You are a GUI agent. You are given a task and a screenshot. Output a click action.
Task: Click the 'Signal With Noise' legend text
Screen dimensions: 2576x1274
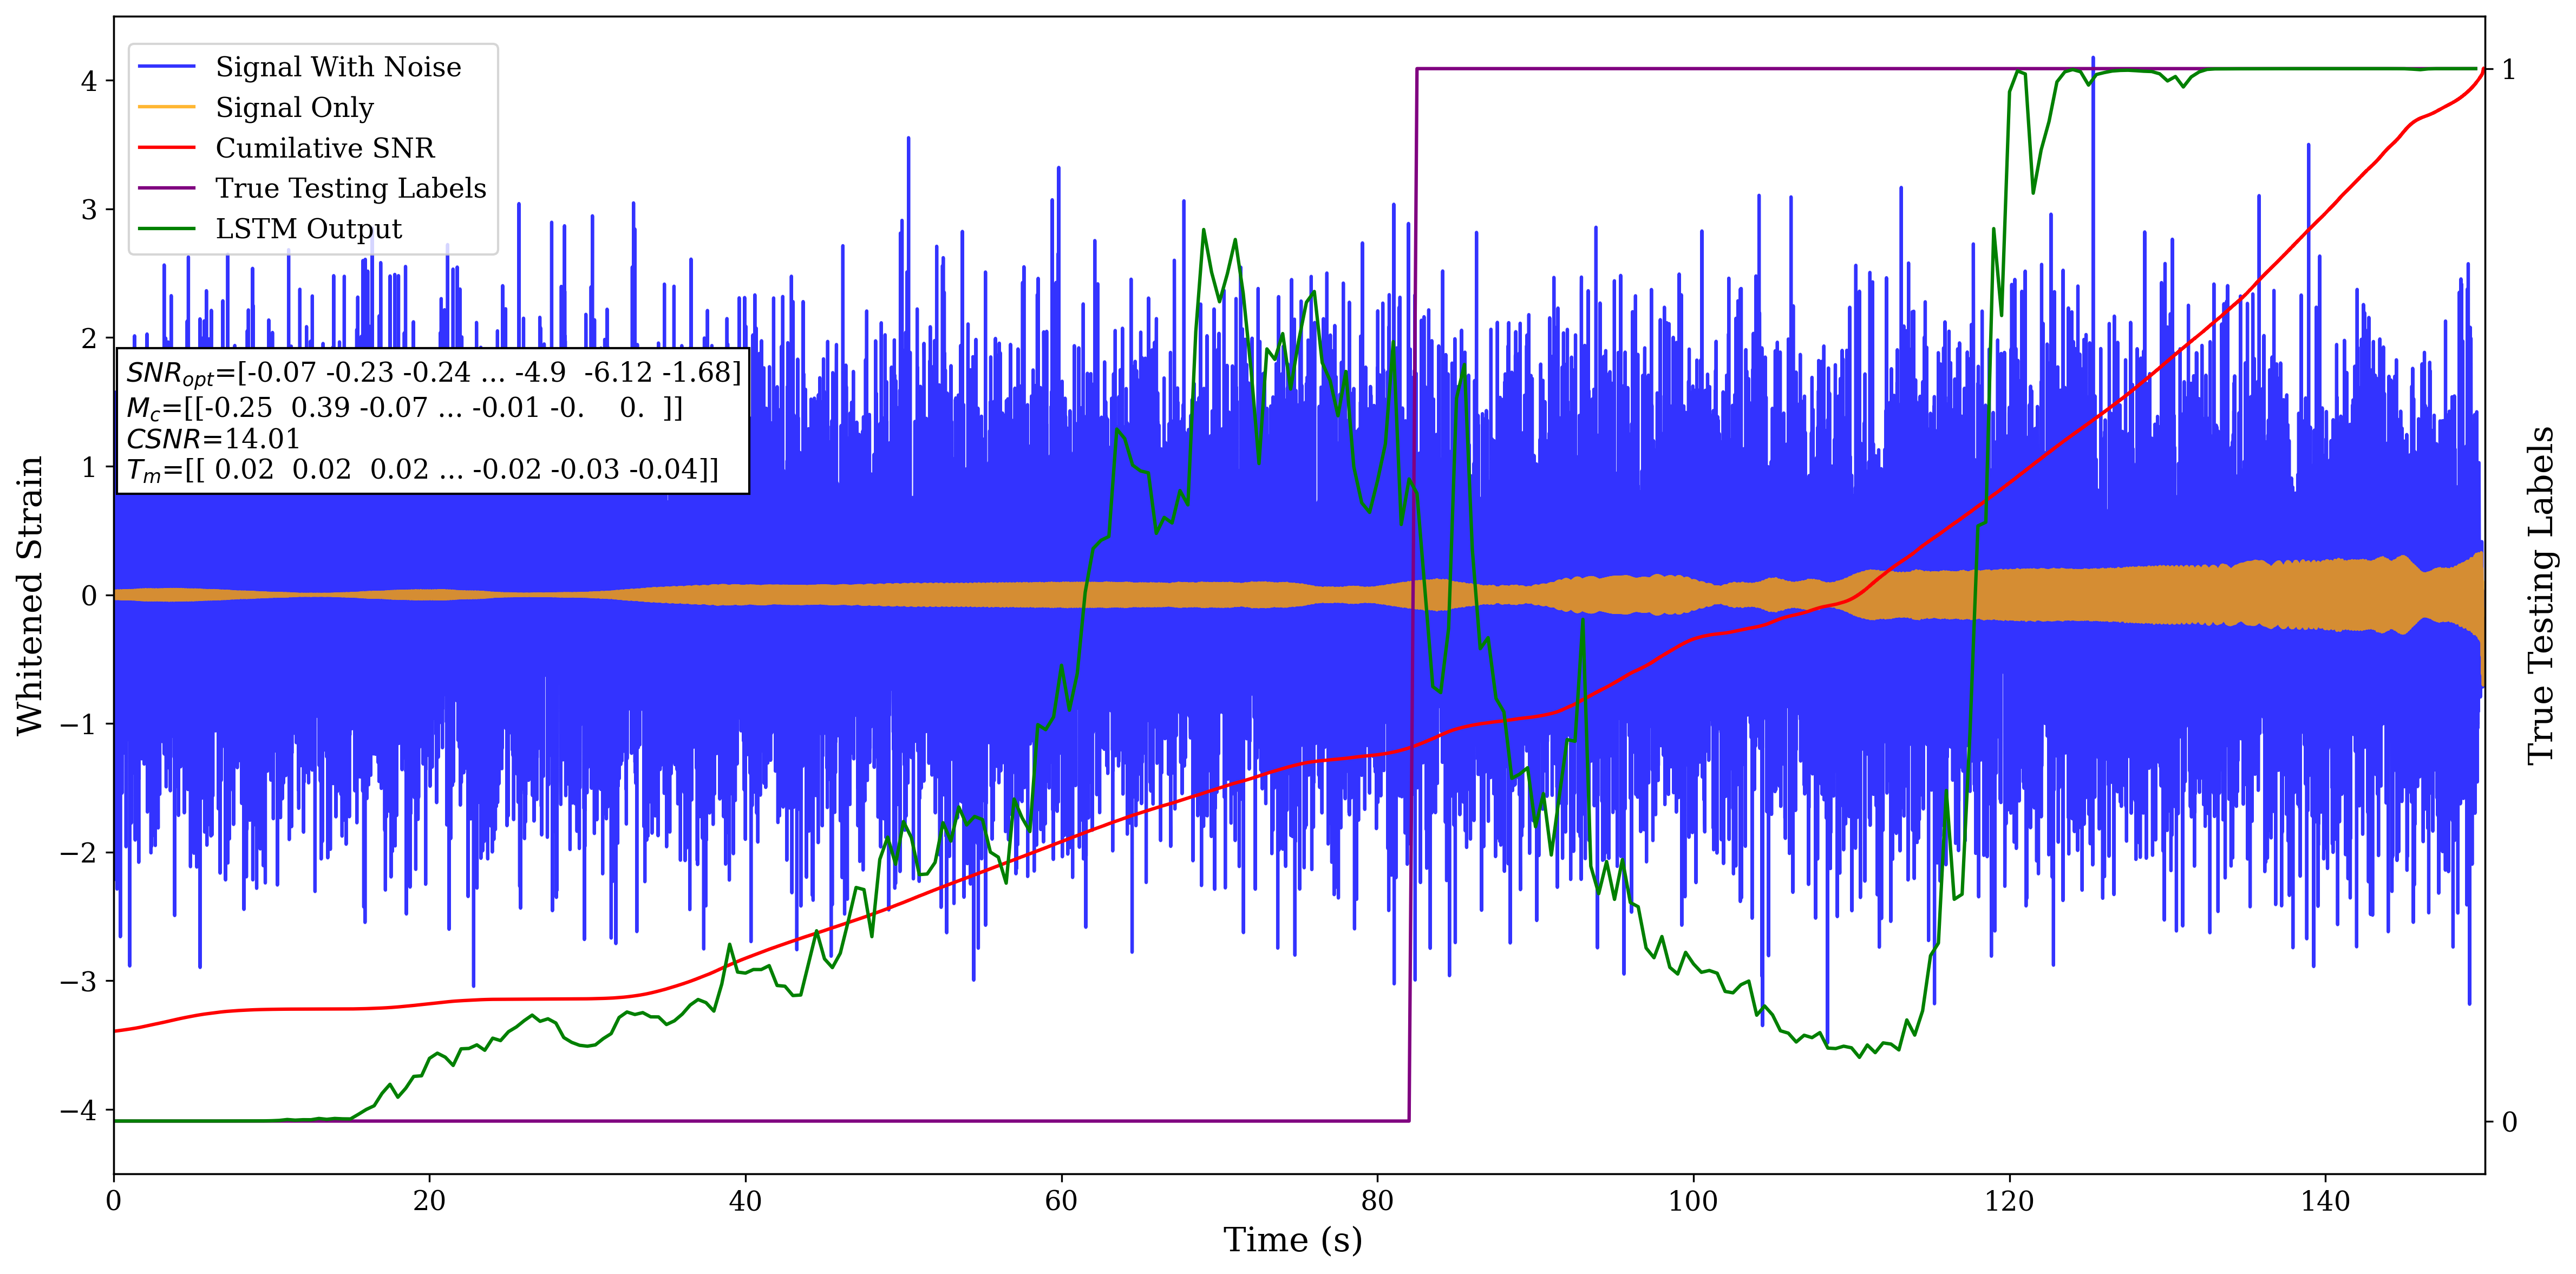338,67
